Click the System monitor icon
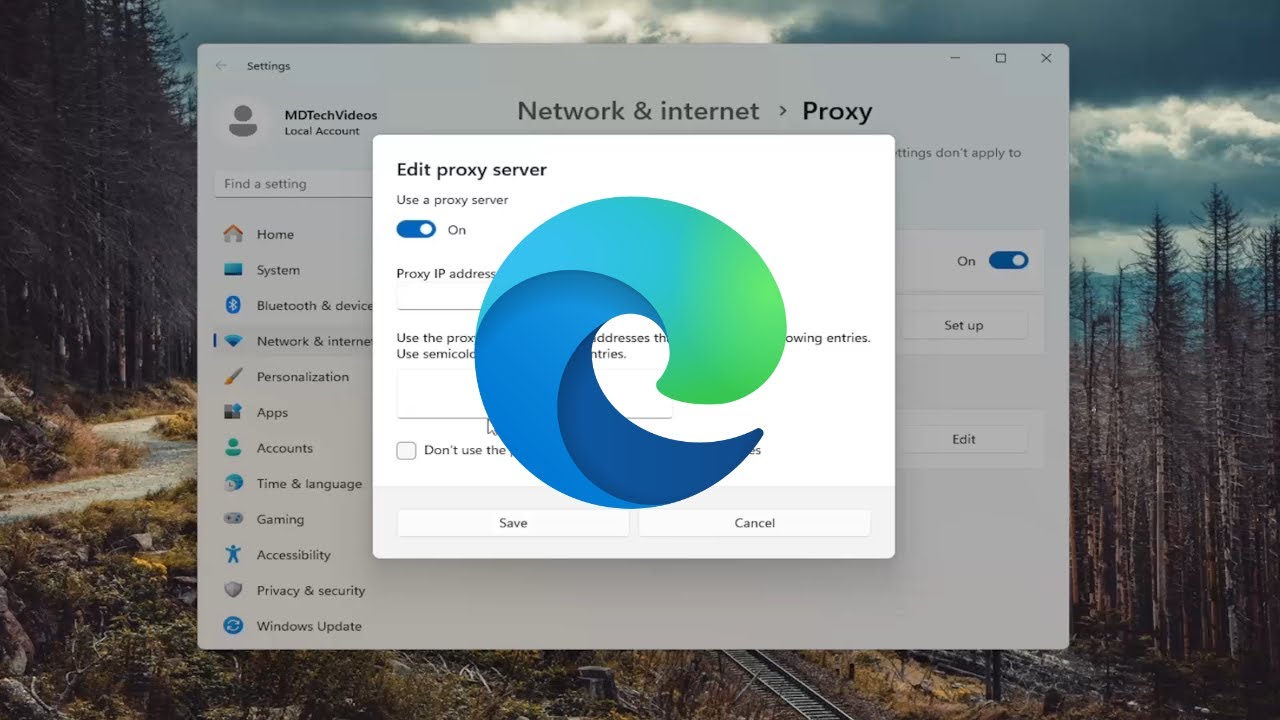 point(233,270)
